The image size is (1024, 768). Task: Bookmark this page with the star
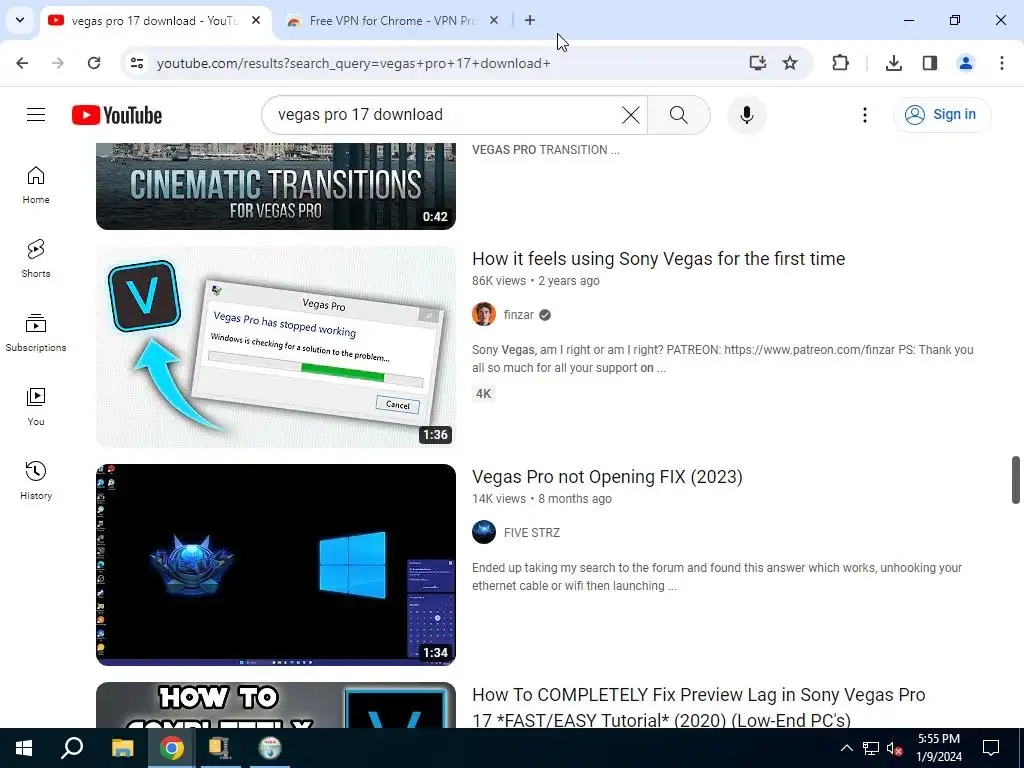pos(790,63)
